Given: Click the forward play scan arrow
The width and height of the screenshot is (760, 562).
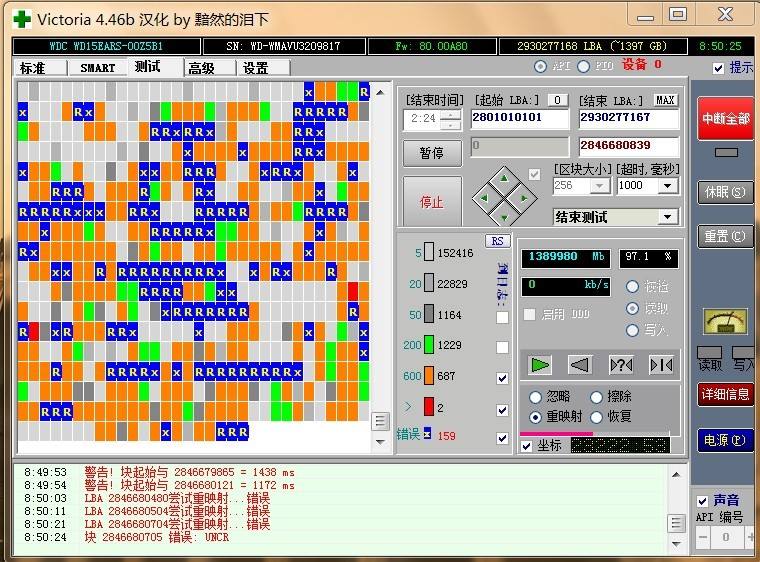Looking at the screenshot, I should click(x=540, y=365).
